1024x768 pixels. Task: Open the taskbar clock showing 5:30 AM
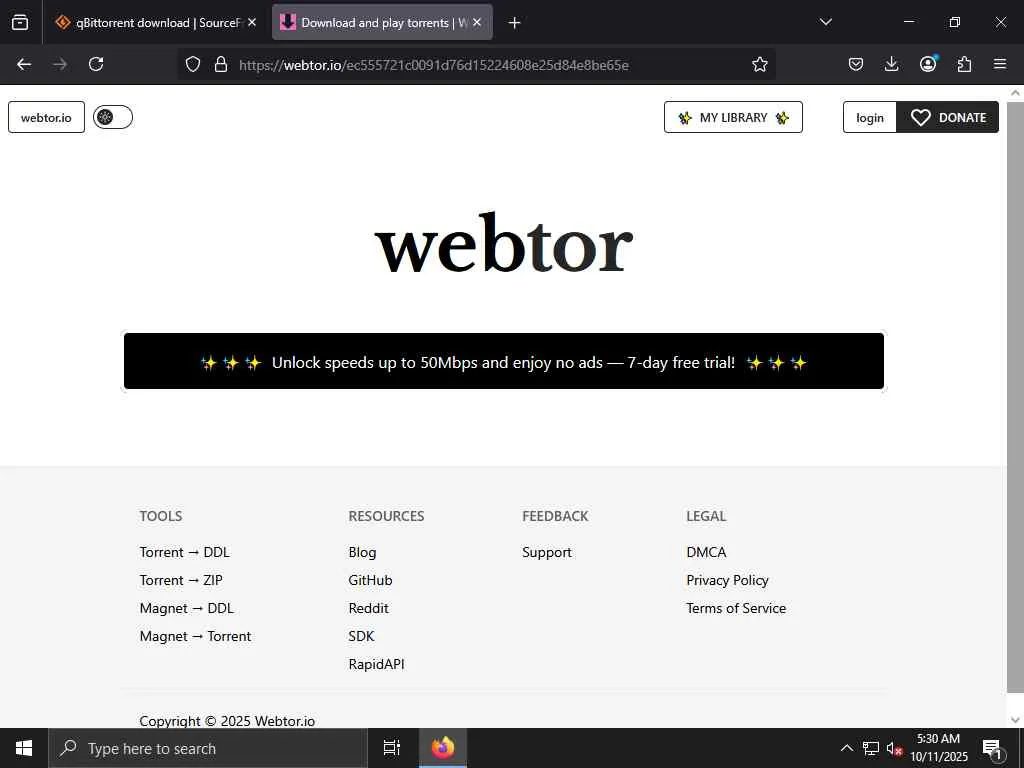click(x=938, y=748)
